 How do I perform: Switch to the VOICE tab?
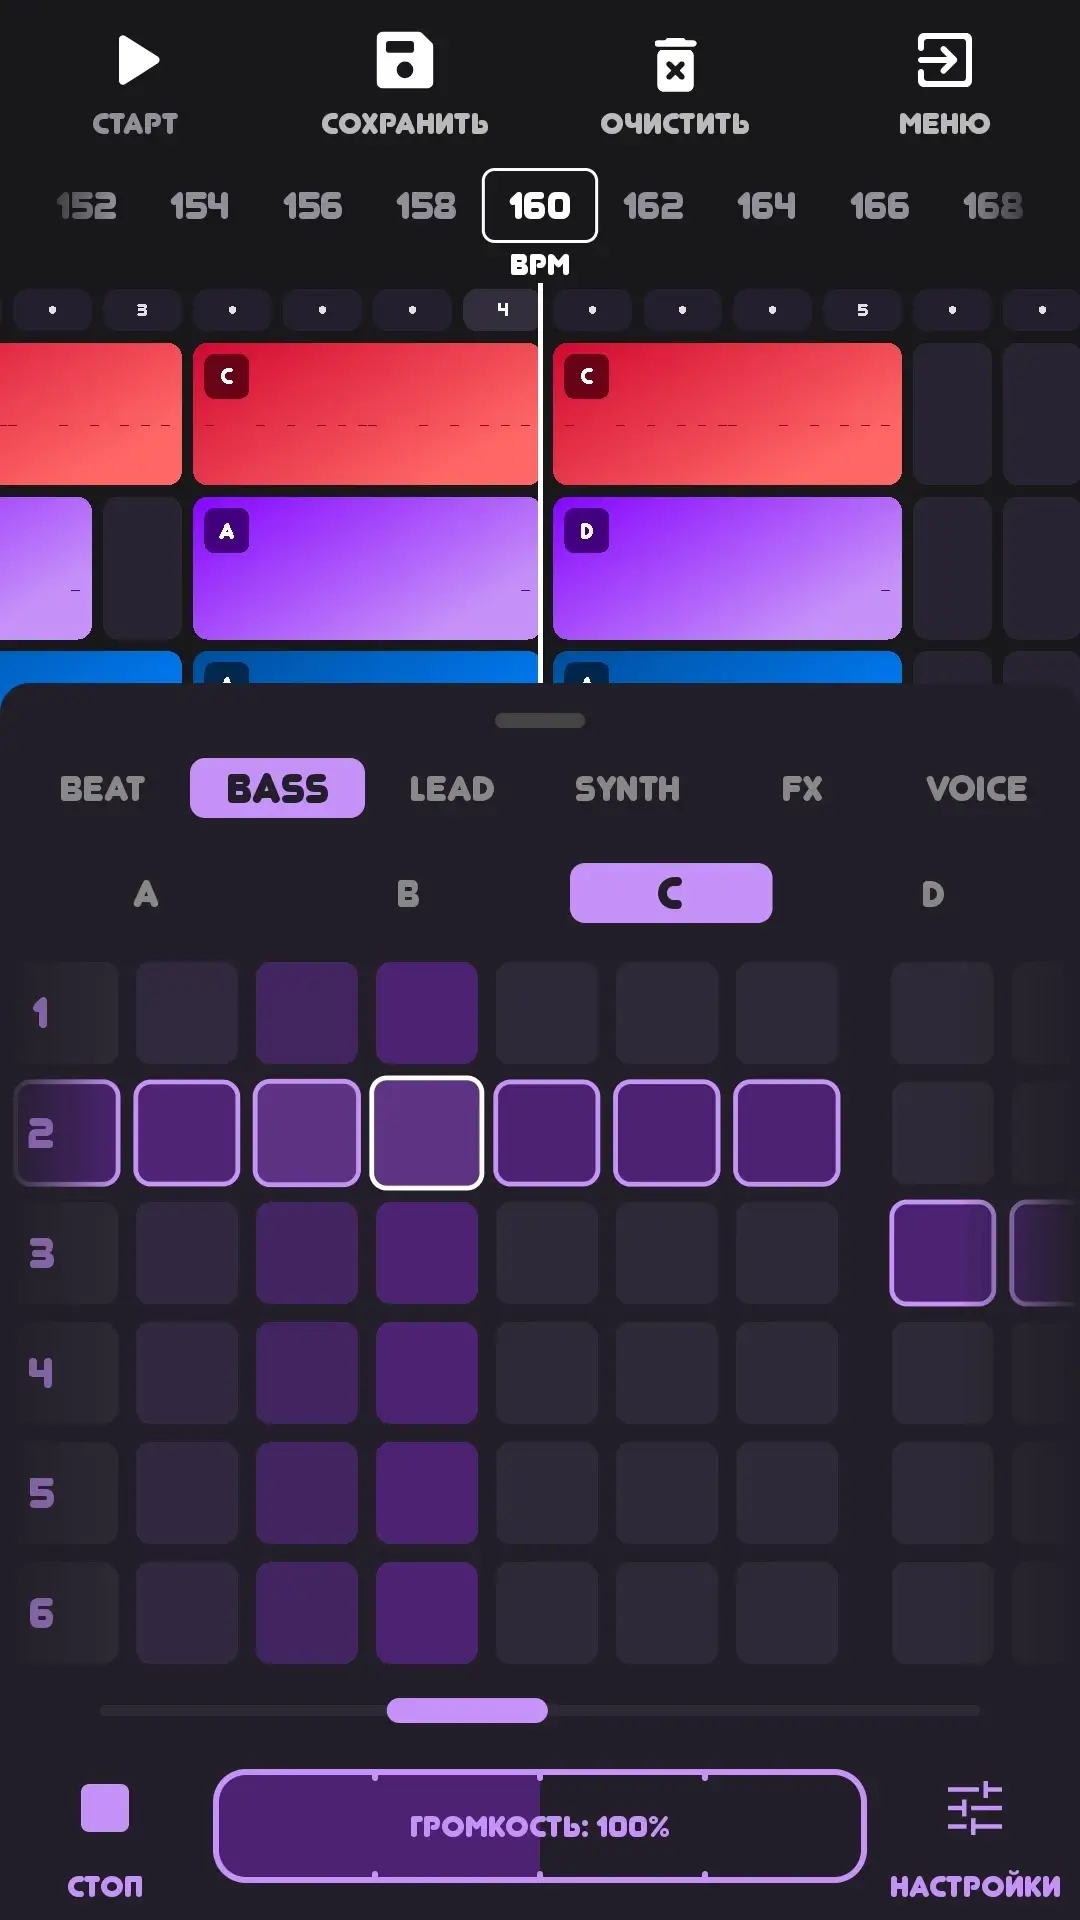click(x=977, y=789)
